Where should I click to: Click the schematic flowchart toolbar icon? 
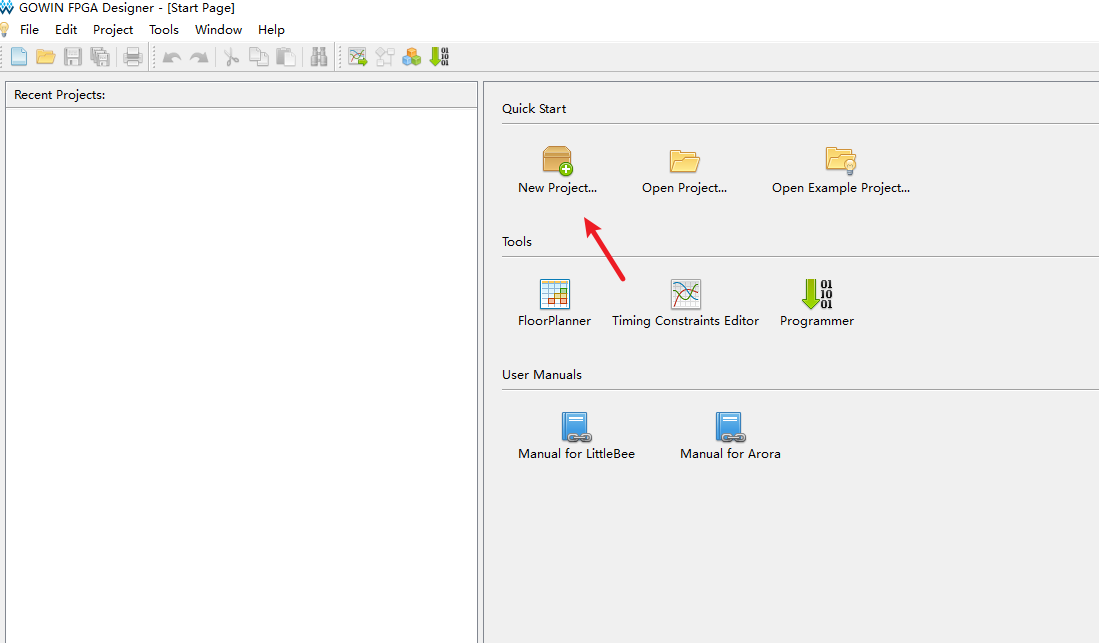coord(385,57)
